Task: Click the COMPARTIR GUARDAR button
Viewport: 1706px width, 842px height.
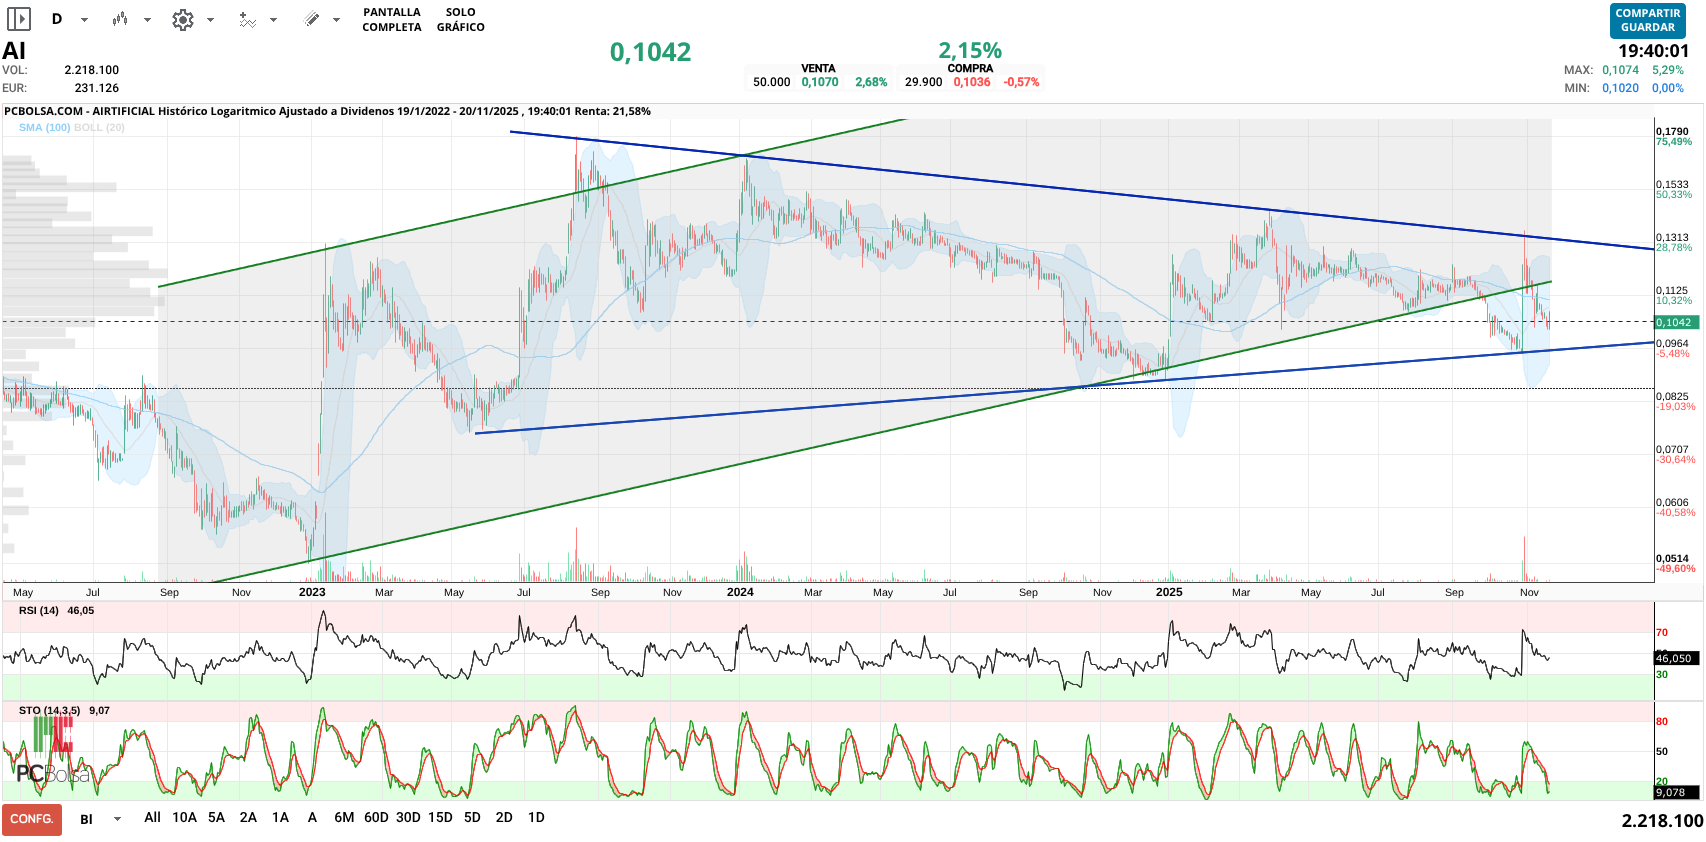Action: click(x=1647, y=21)
